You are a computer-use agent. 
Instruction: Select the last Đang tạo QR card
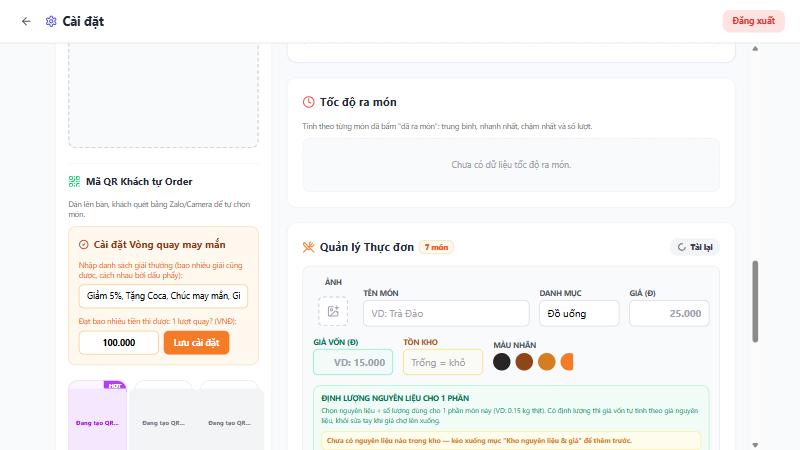[229, 415]
